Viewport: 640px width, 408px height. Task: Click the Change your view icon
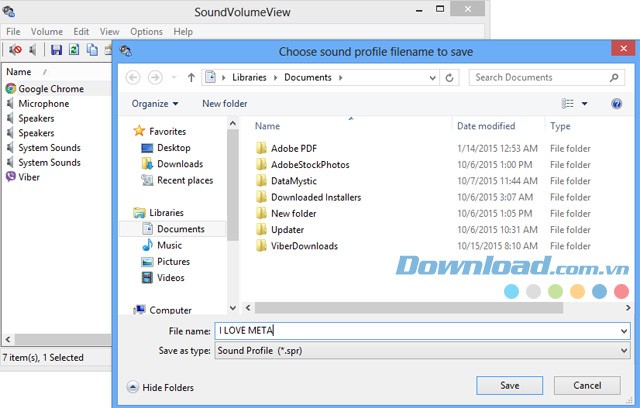[569, 103]
